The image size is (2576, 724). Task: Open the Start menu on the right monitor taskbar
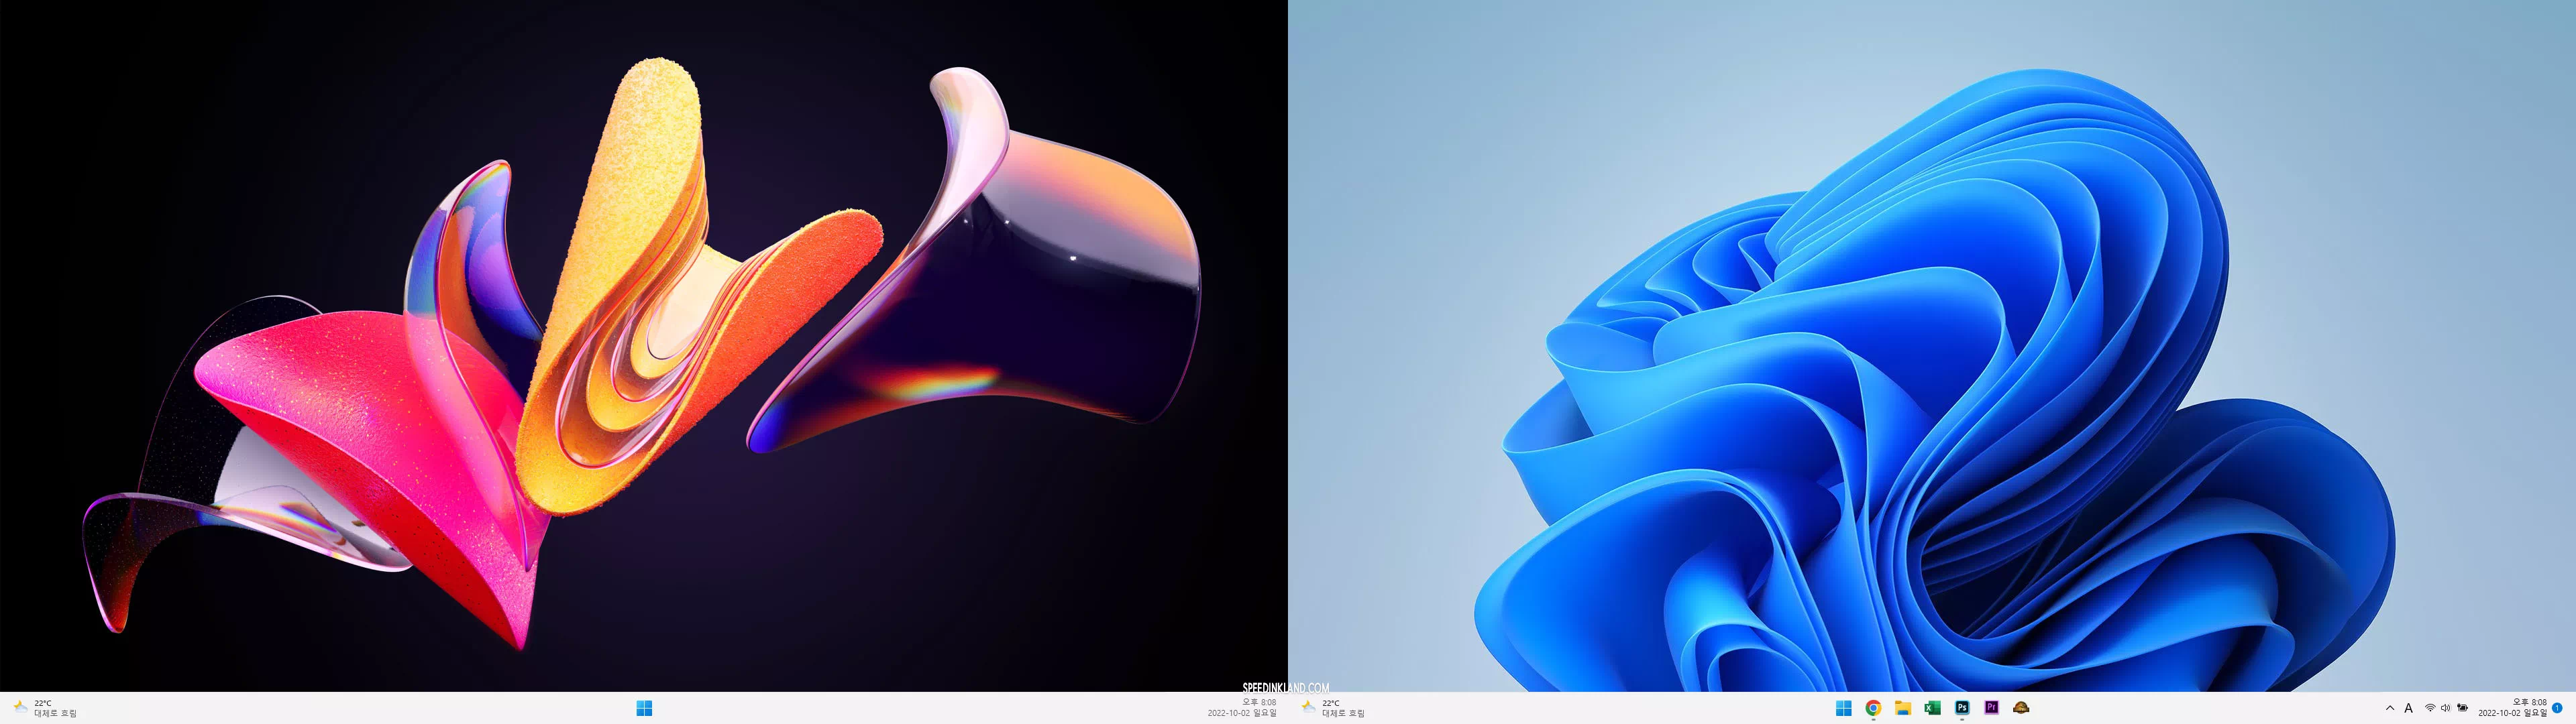[1843, 708]
